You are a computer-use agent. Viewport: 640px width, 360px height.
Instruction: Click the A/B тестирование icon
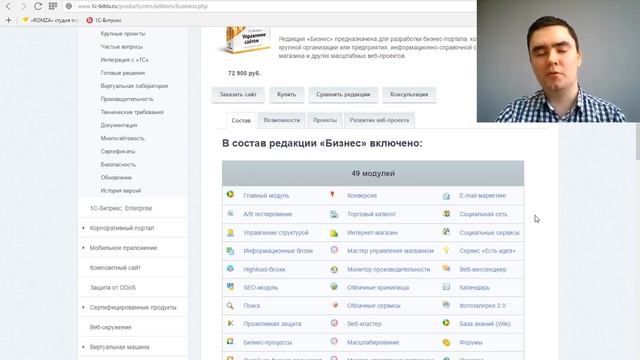tap(230, 213)
